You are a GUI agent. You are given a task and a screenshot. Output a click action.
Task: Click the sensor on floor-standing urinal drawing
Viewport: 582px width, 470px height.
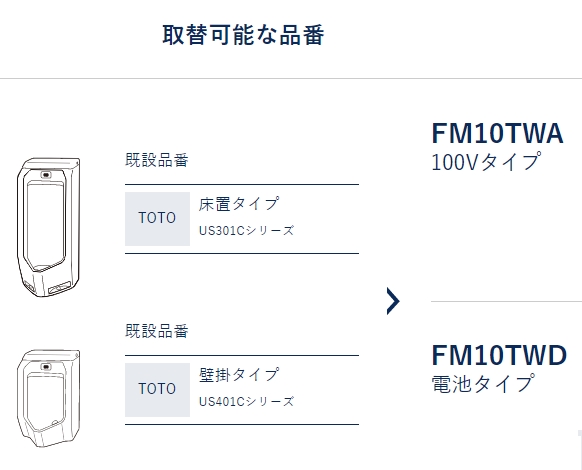(46, 174)
